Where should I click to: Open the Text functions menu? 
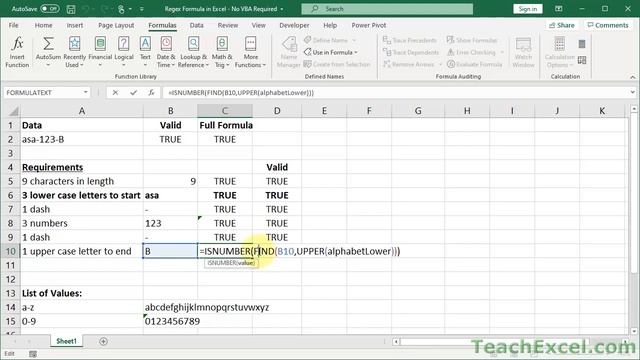[145, 52]
